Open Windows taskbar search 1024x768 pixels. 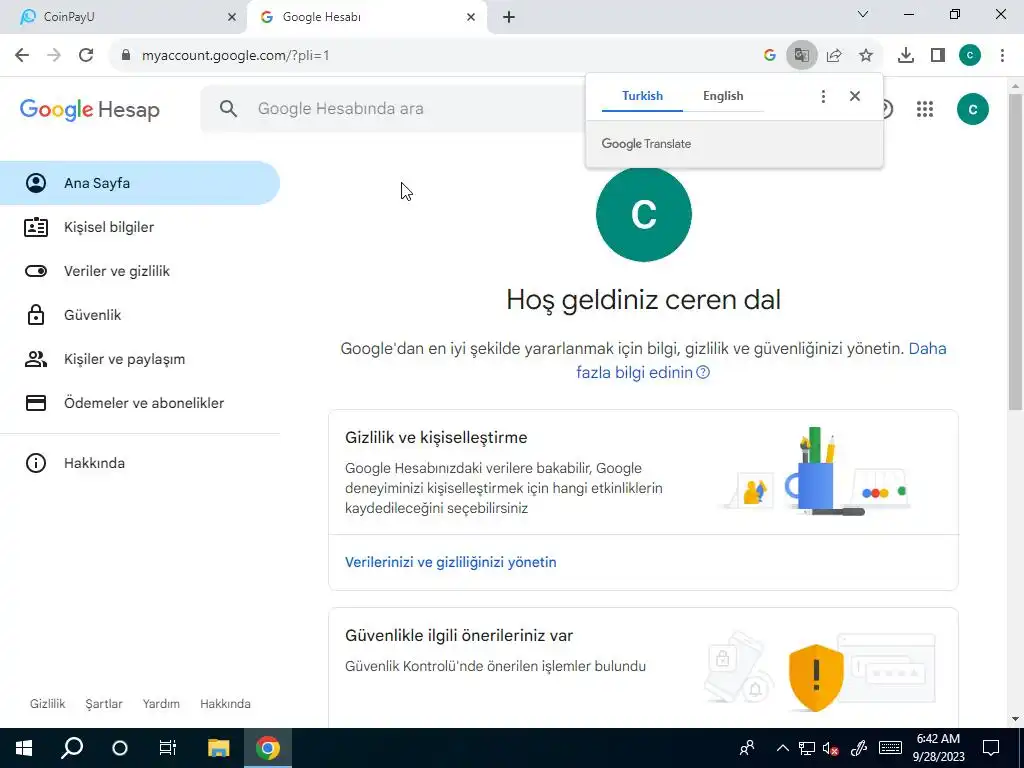[x=72, y=748]
